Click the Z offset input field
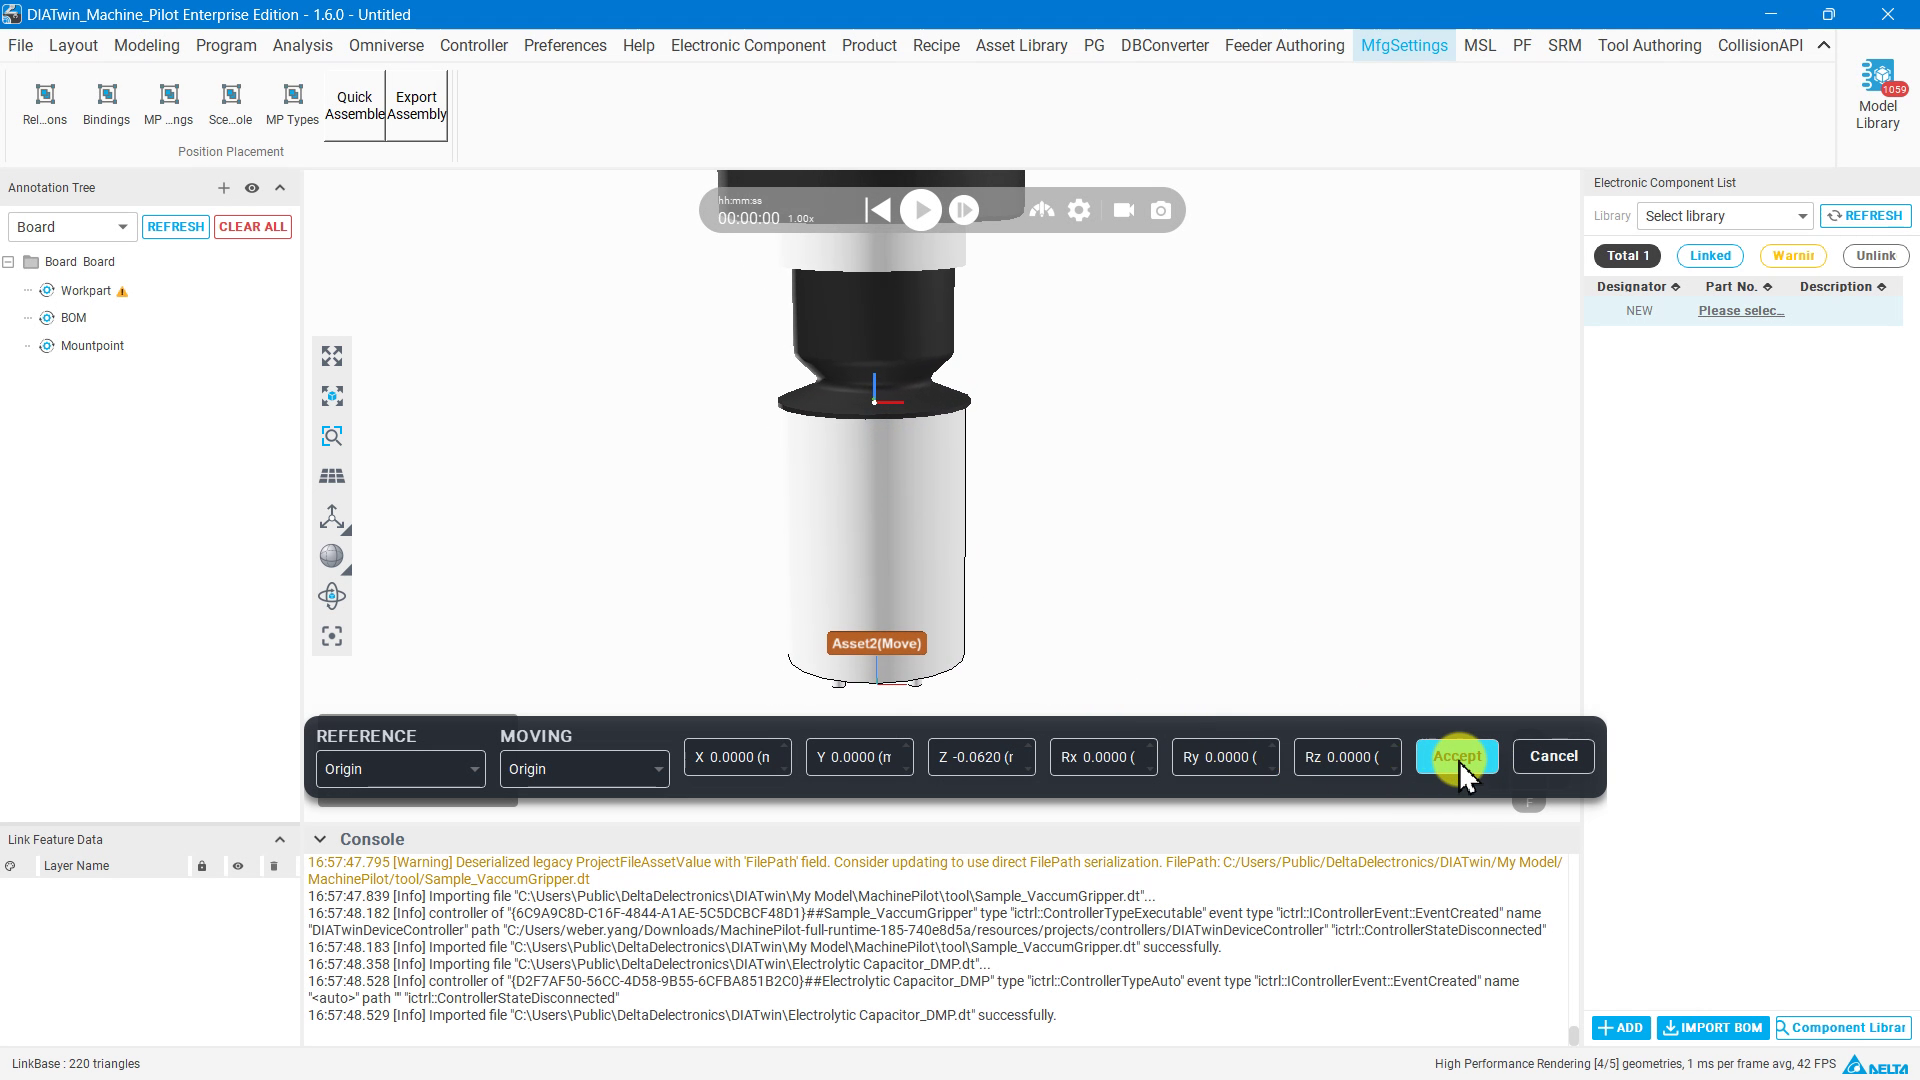The image size is (1920, 1080). [982, 757]
